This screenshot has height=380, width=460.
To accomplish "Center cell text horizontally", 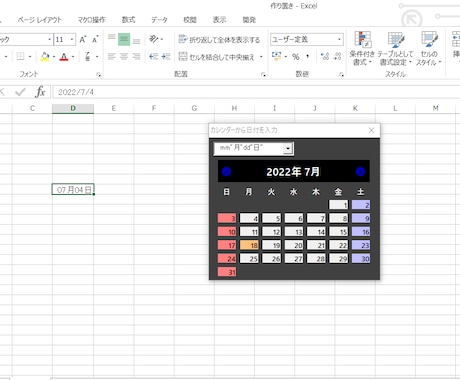I will [x=124, y=56].
